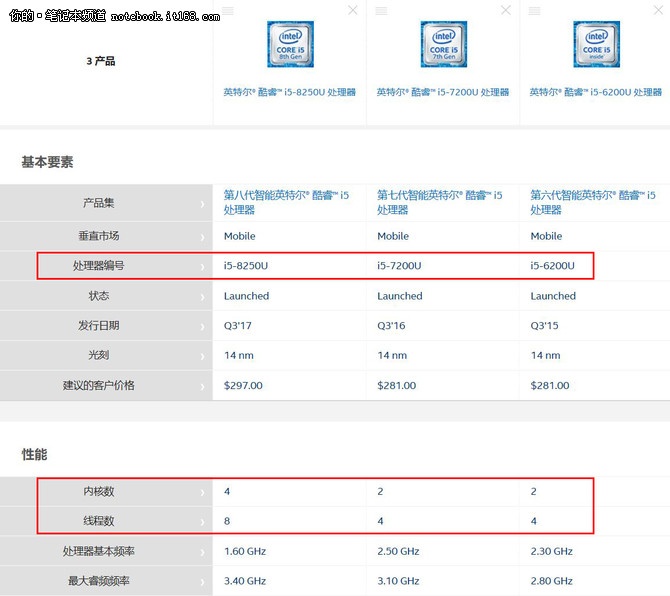Image resolution: width=670 pixels, height=596 pixels.
Task: Remove the i5-7200U from comparison
Action: (x=506, y=10)
